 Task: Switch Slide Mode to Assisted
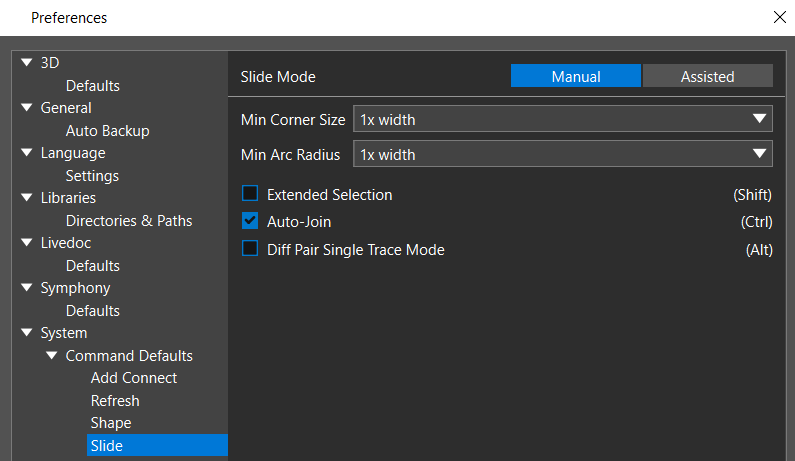click(x=708, y=76)
